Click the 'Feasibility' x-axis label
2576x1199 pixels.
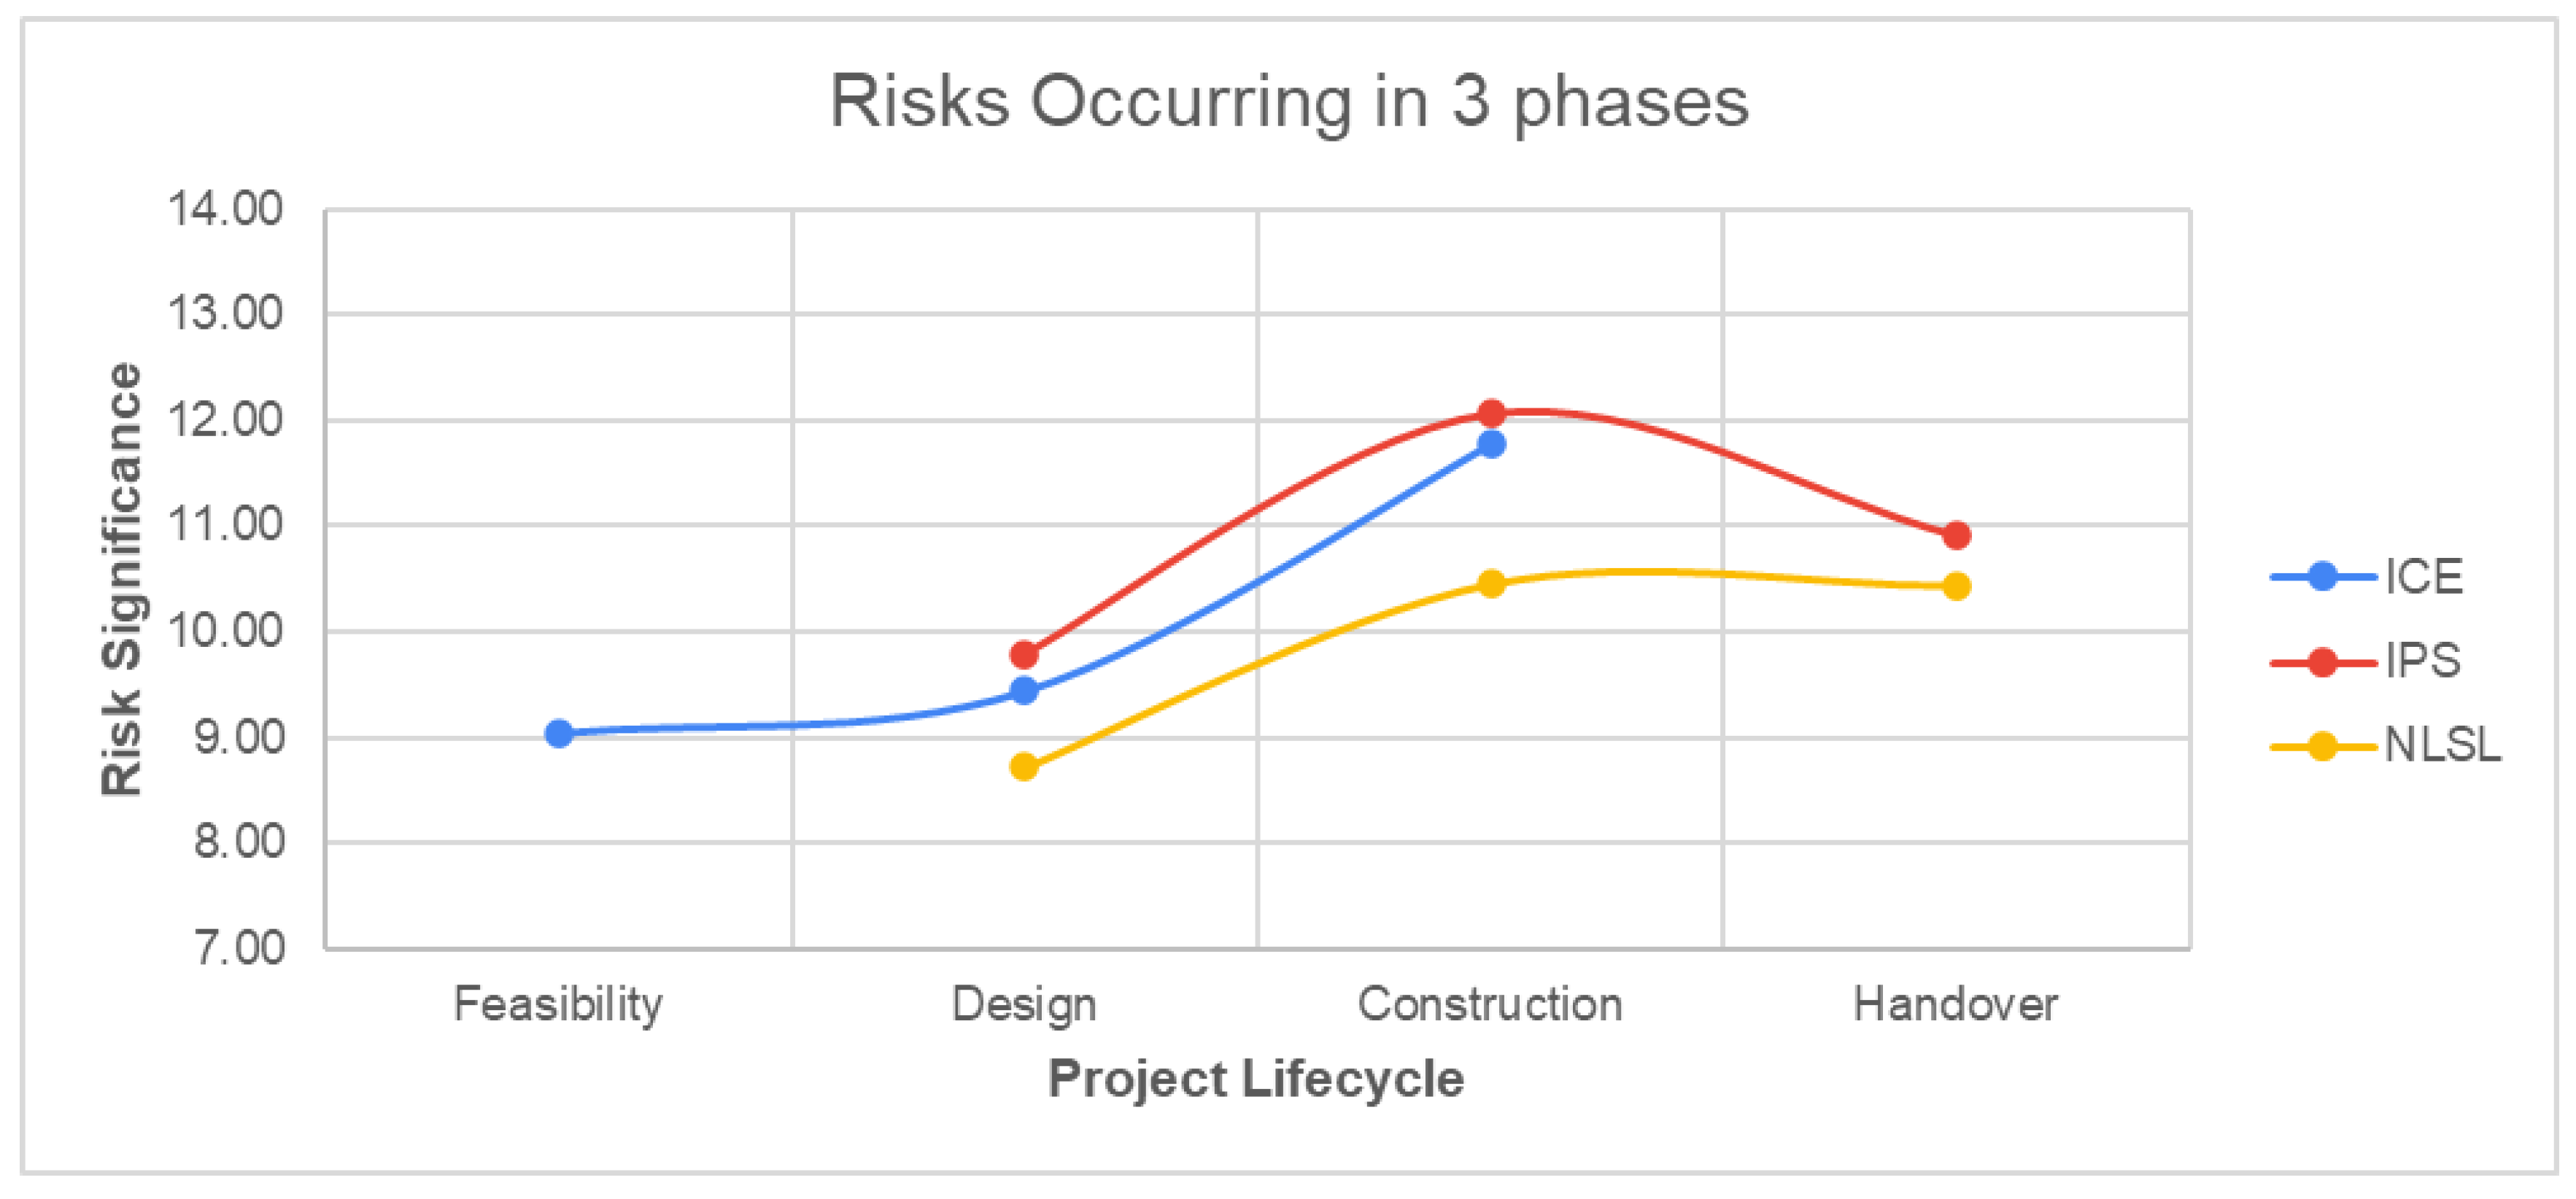558,1004
